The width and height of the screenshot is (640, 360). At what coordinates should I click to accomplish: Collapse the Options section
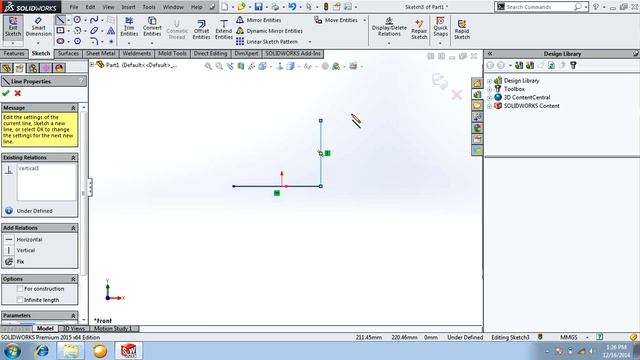[73, 279]
